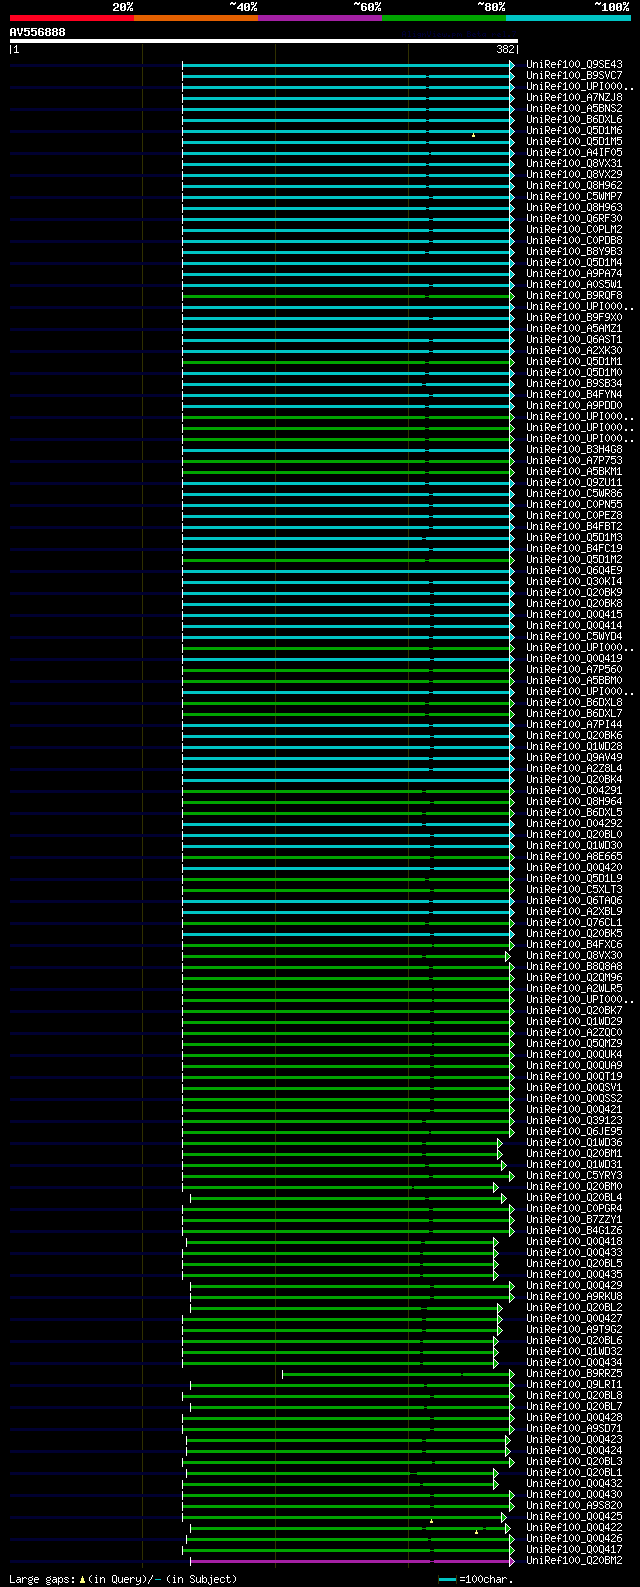
Task: Open hit UniRef100_B6DXL6
Action: pyautogui.click(x=574, y=119)
